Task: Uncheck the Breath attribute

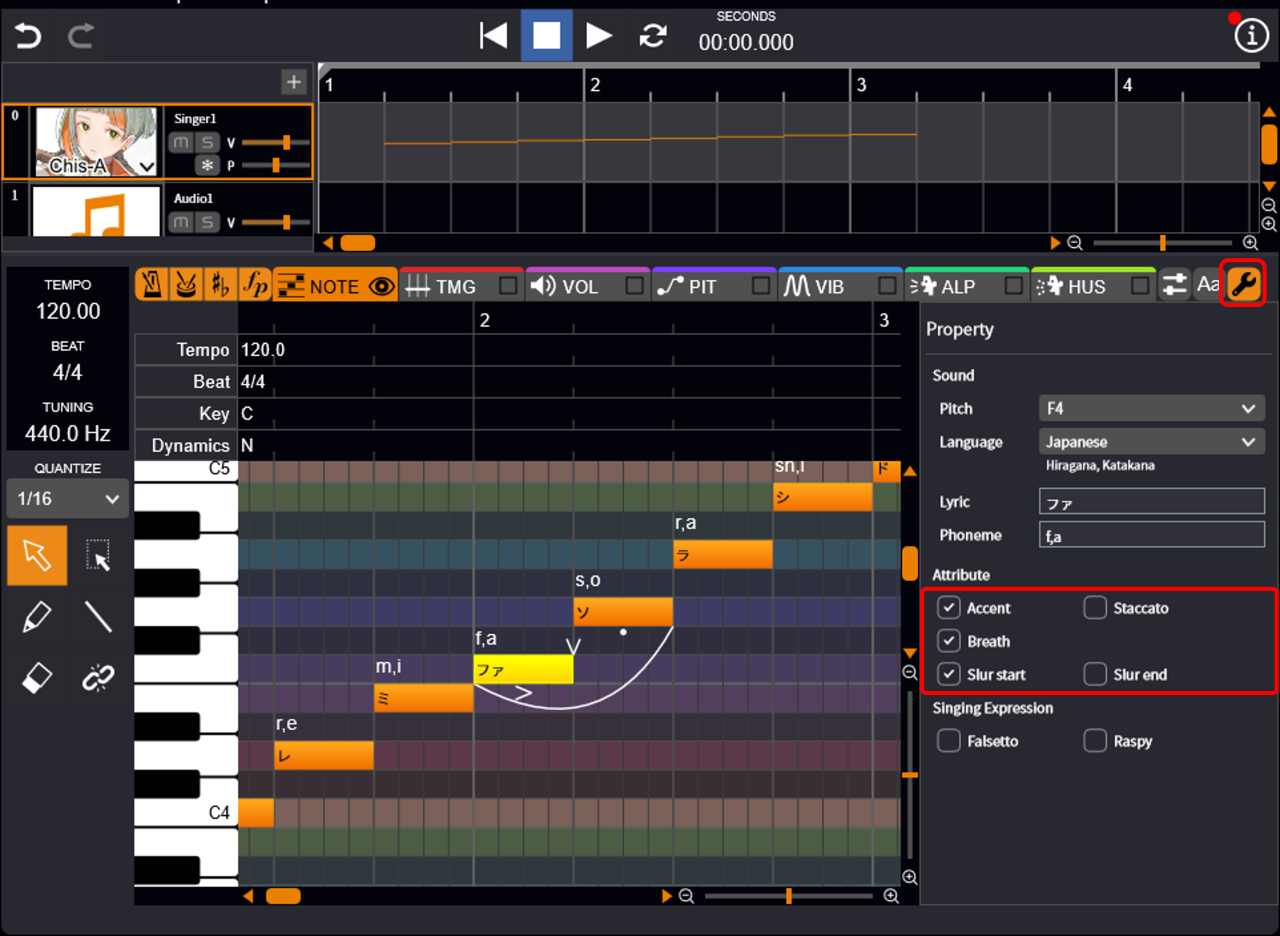Action: pos(949,641)
